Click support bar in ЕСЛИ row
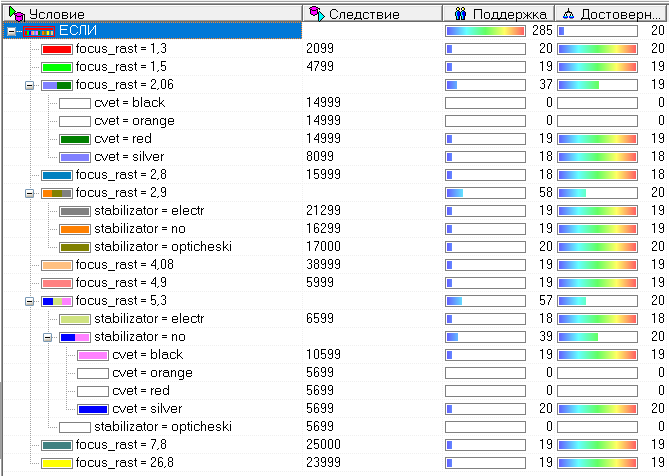Viewport: 669px width, 476px height. coord(485,31)
